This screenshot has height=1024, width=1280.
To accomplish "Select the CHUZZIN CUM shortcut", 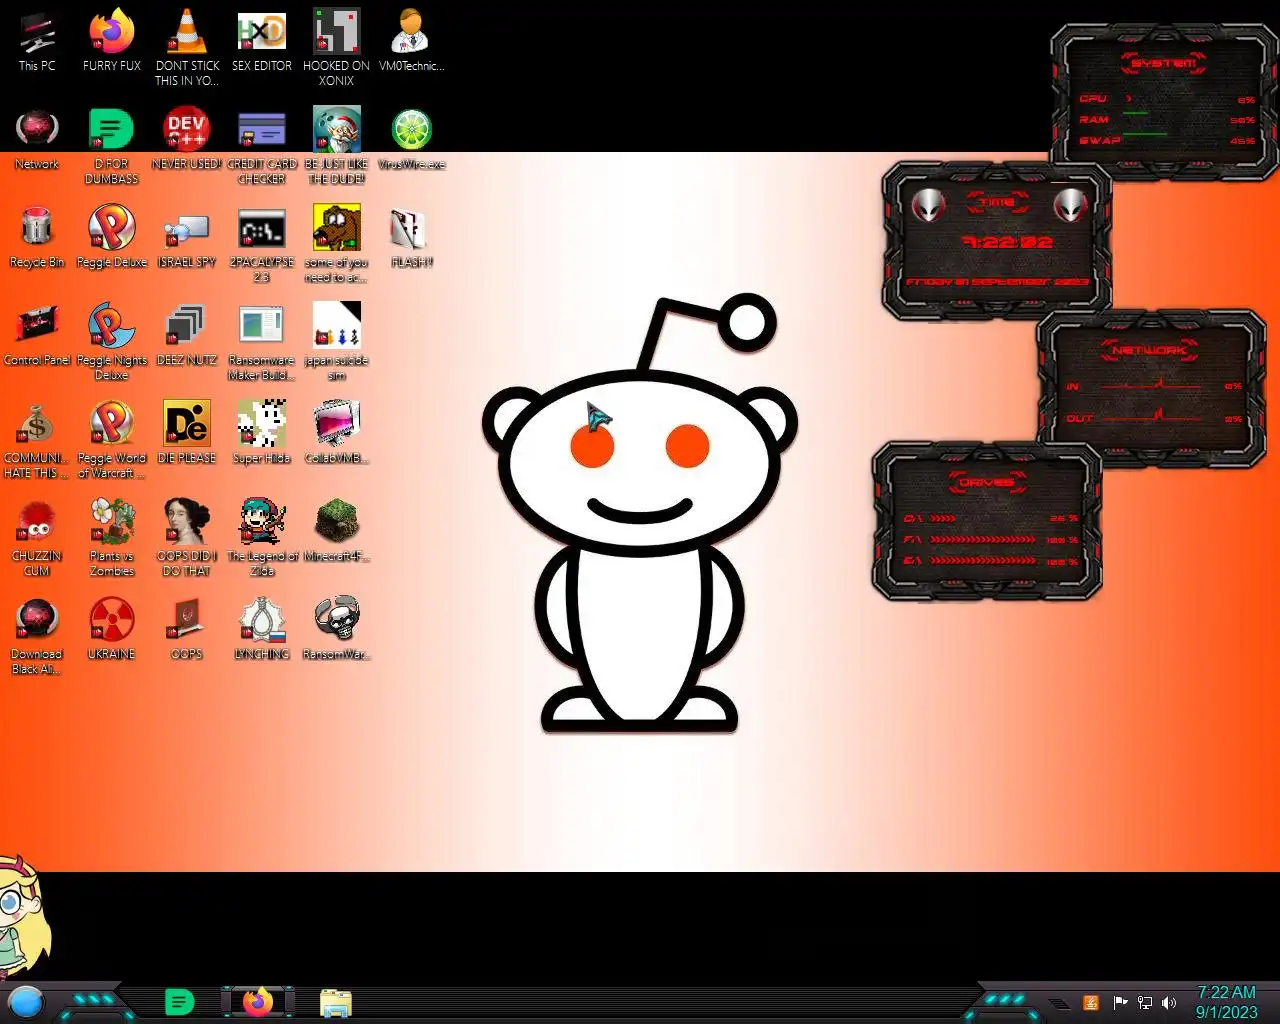I will (x=37, y=538).
